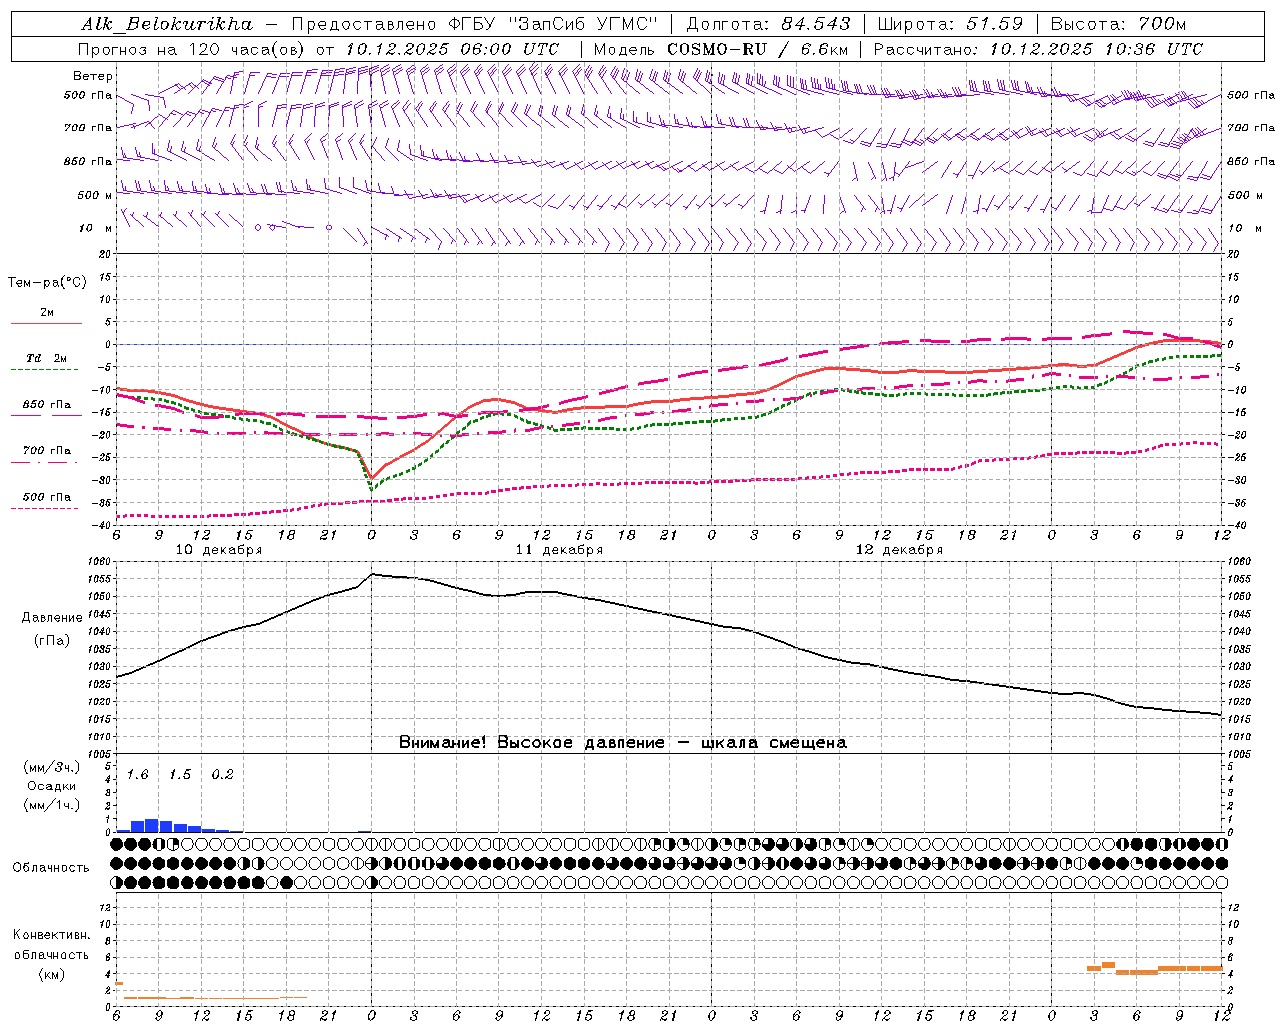Viewport: 1280px width, 1024px height.
Task: Click the station name Alk_Belokurikha
Action: click(167, 24)
